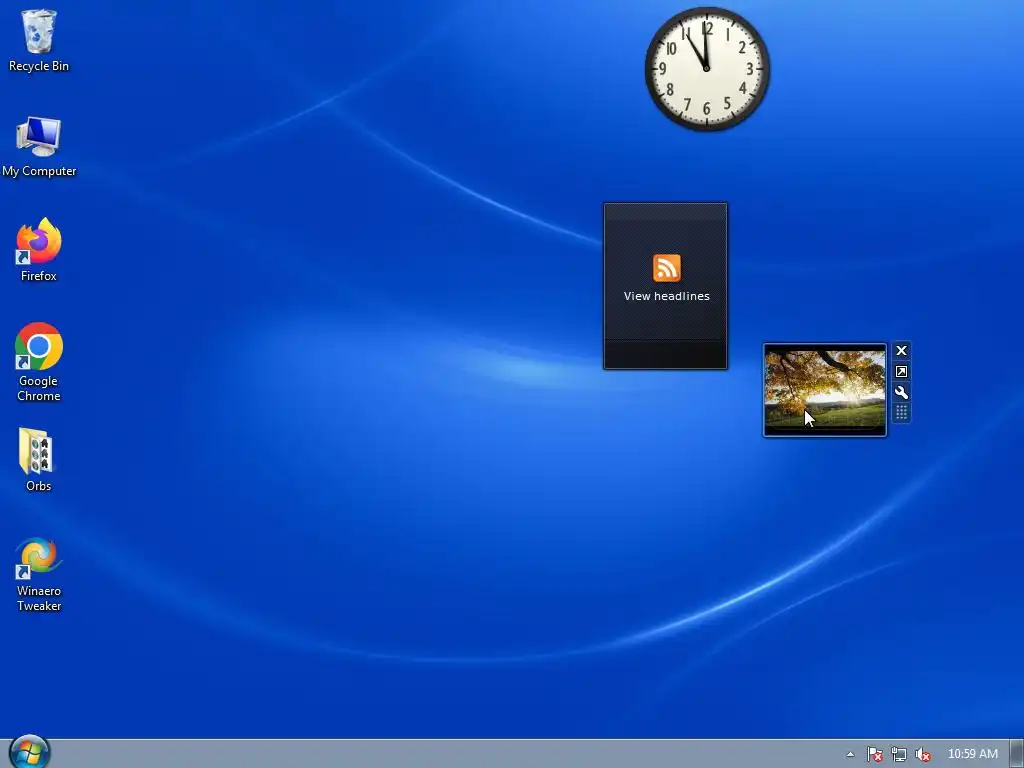
Task: Click the orange RSS feed icon
Action: coord(666,268)
